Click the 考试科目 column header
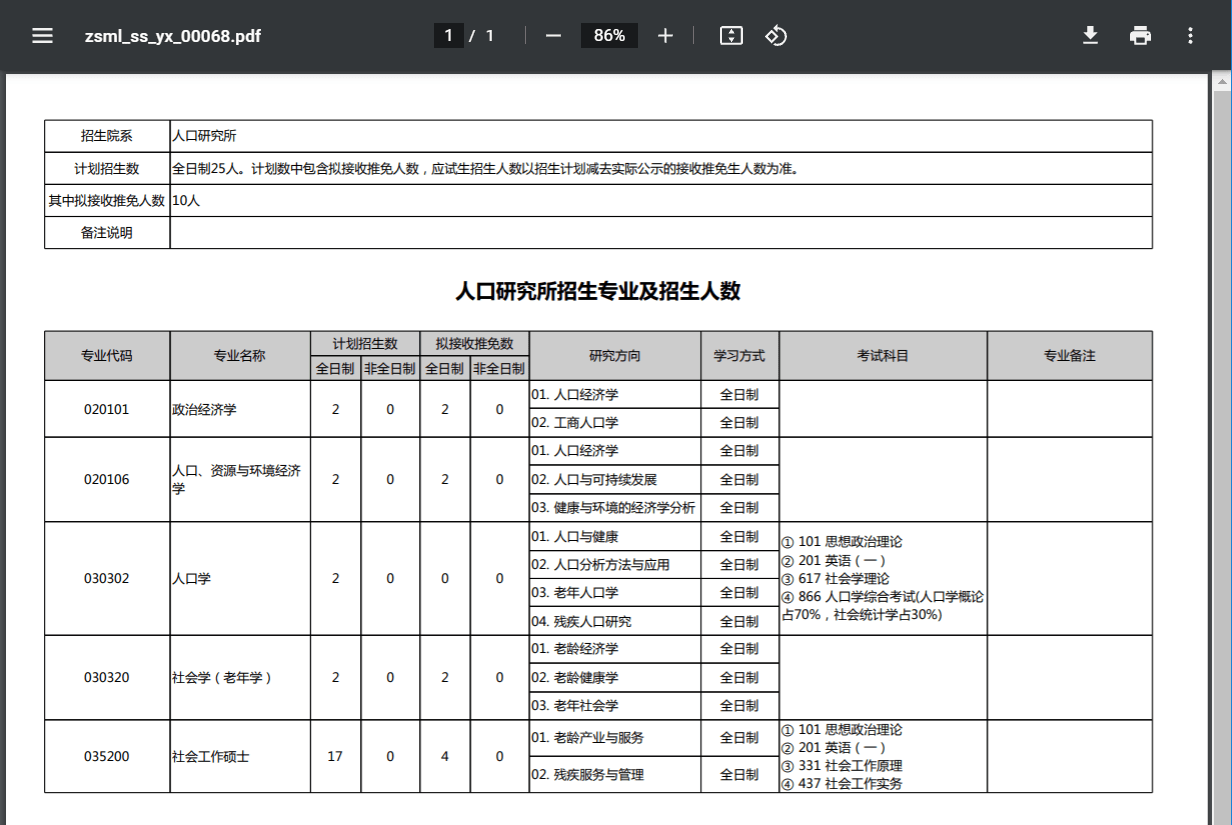The image size is (1232, 825). tap(883, 356)
